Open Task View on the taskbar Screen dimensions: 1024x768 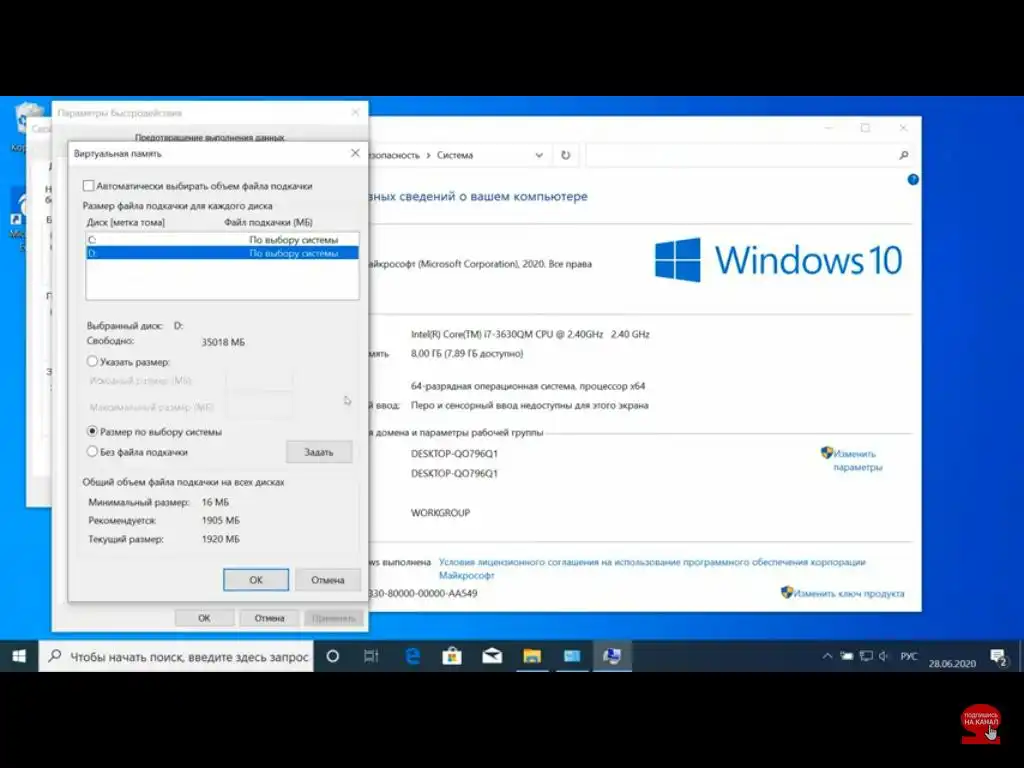[x=371, y=656]
